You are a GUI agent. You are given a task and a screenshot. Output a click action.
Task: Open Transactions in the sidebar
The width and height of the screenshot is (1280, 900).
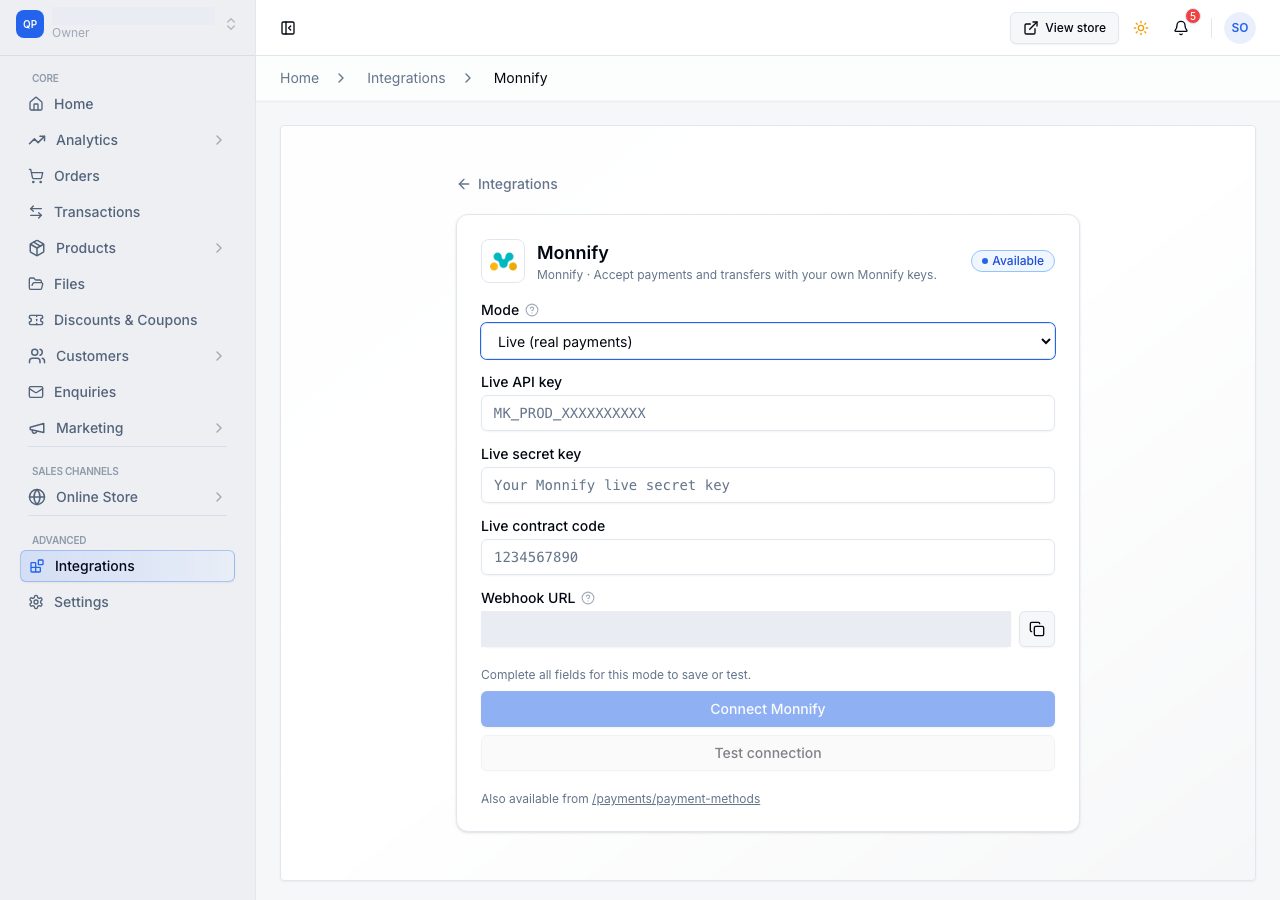click(127, 212)
